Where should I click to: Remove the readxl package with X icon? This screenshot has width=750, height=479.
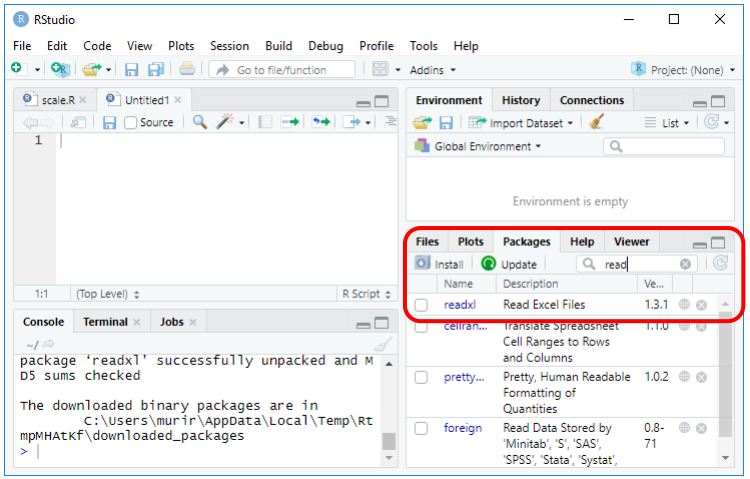[x=701, y=305]
